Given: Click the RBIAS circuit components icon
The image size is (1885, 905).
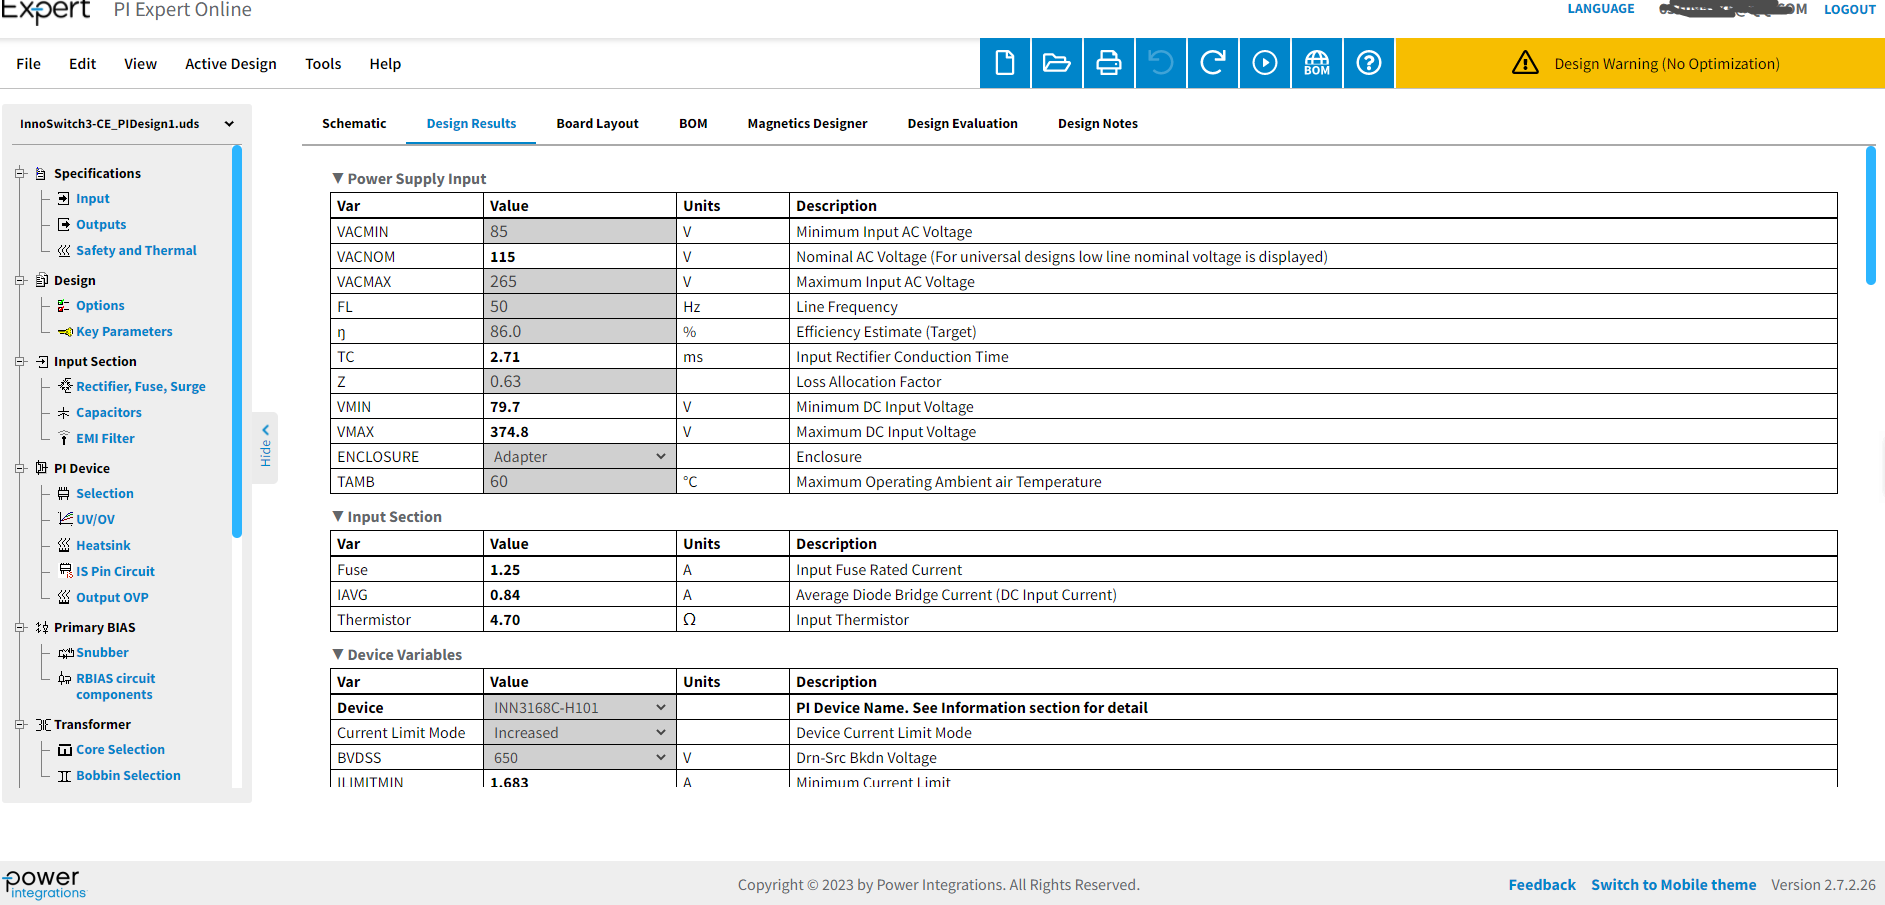Looking at the screenshot, I should (65, 678).
